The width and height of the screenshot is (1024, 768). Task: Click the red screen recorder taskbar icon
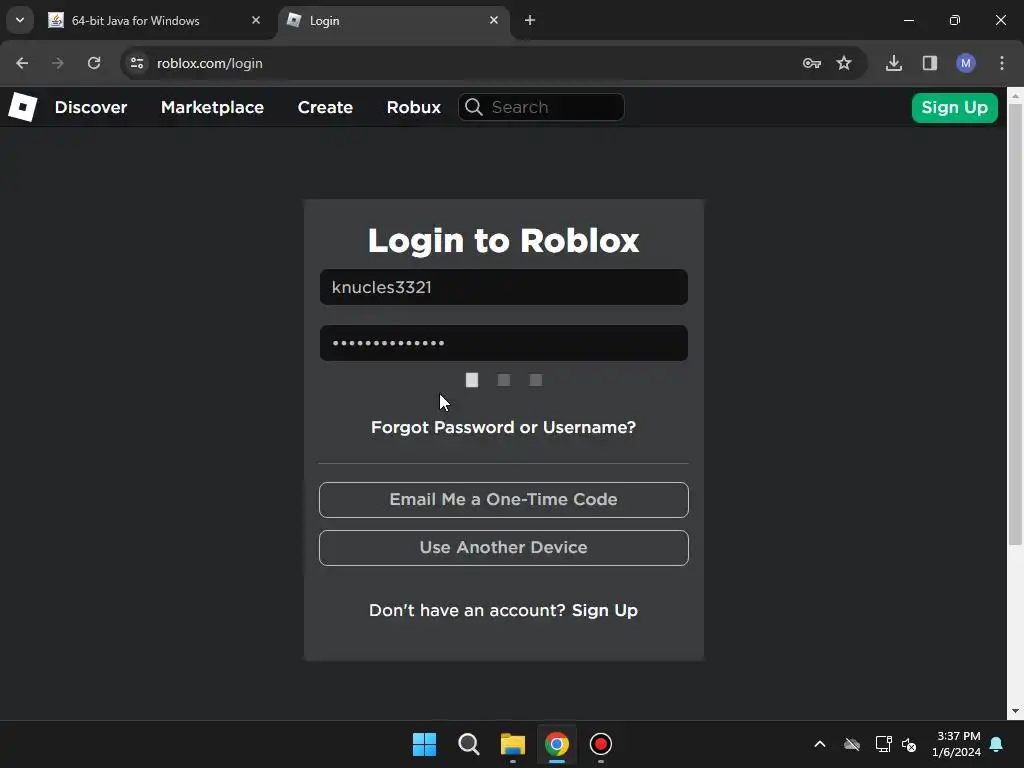pyautogui.click(x=601, y=744)
